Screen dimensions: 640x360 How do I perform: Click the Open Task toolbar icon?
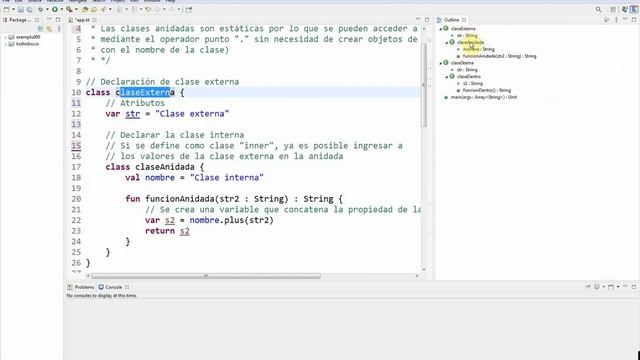pos(94,9)
